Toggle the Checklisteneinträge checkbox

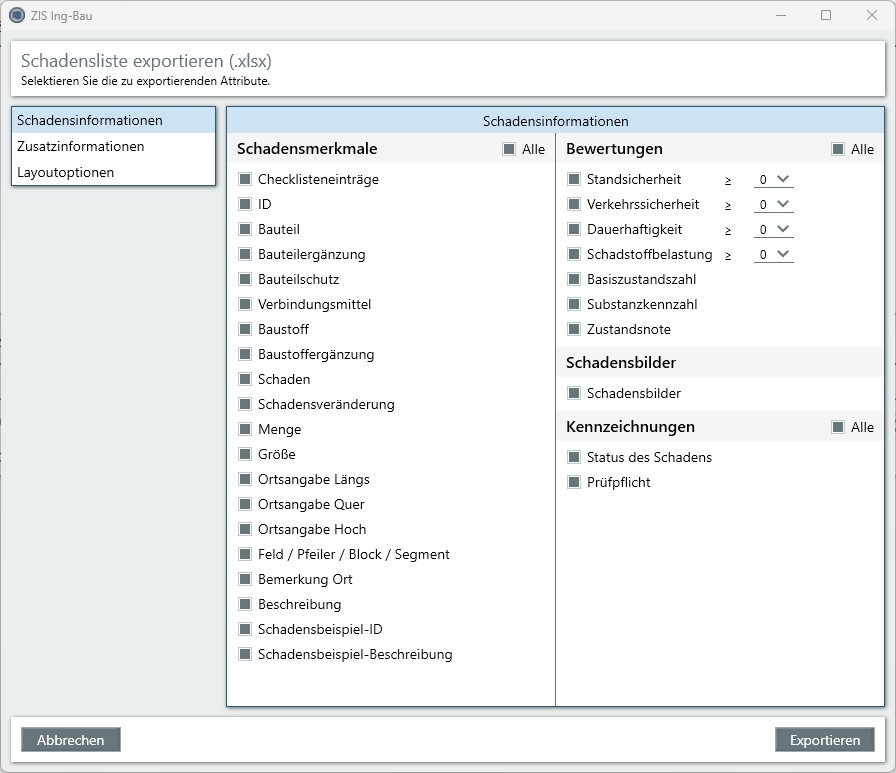[x=245, y=180]
